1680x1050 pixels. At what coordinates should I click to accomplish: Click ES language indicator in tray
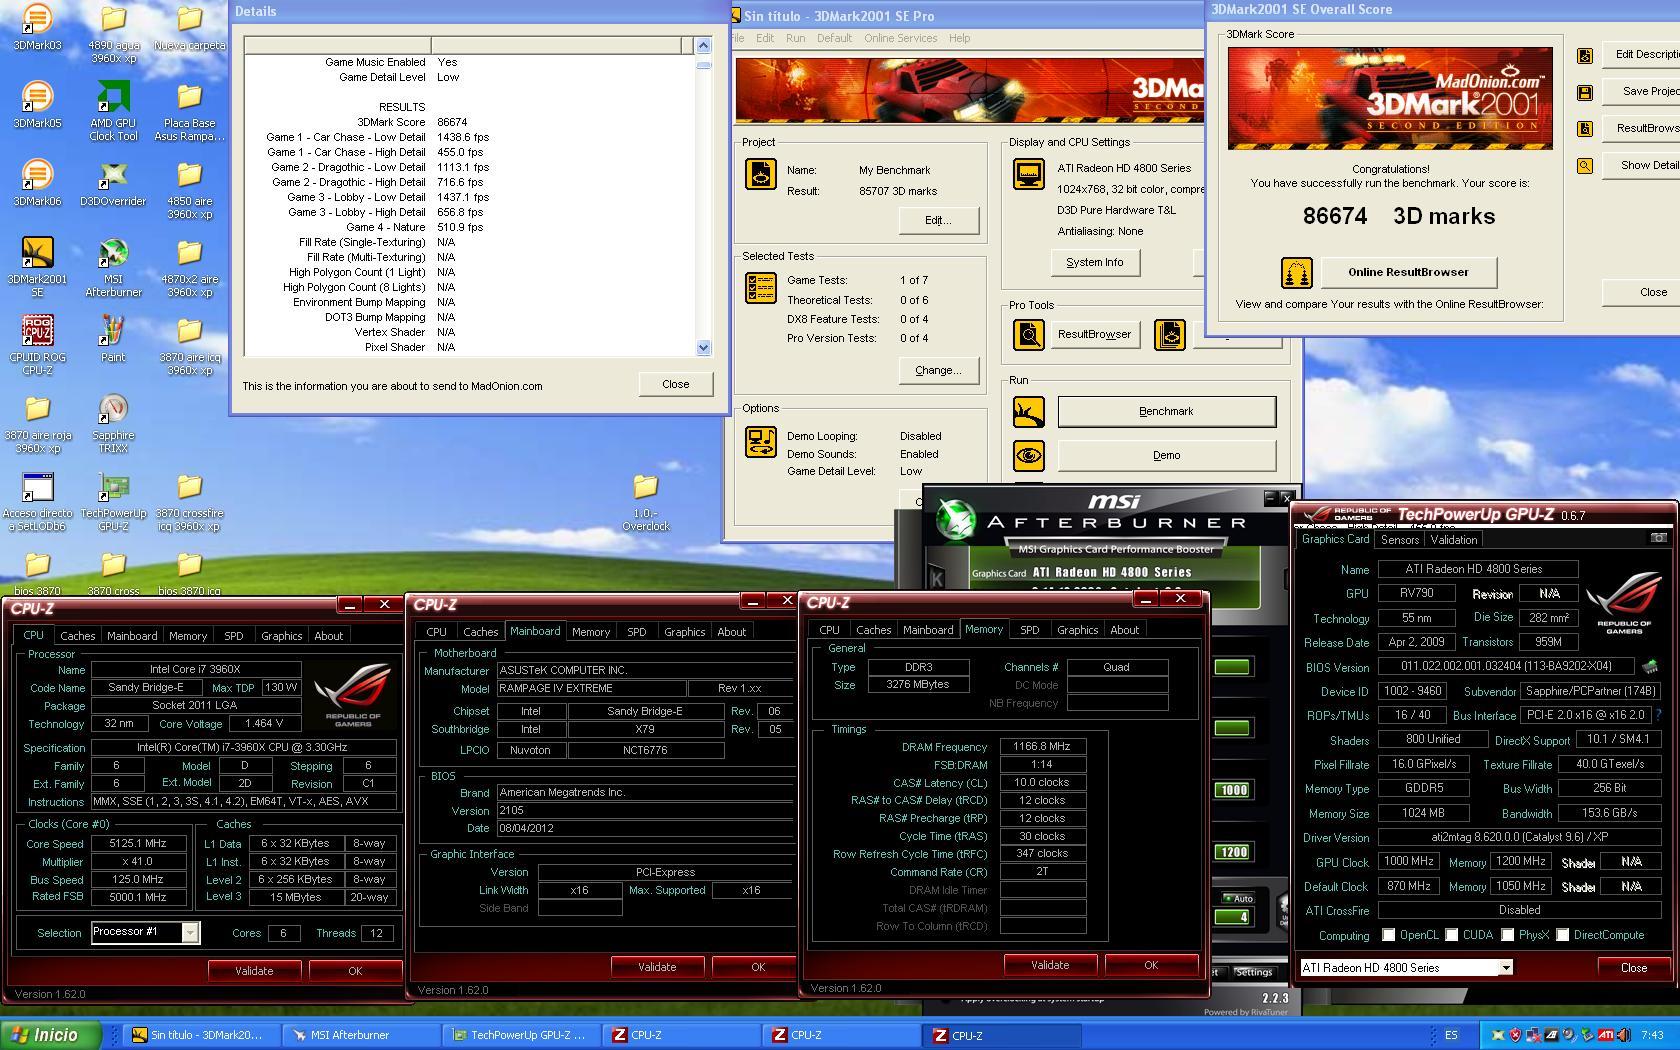coord(1451,1035)
